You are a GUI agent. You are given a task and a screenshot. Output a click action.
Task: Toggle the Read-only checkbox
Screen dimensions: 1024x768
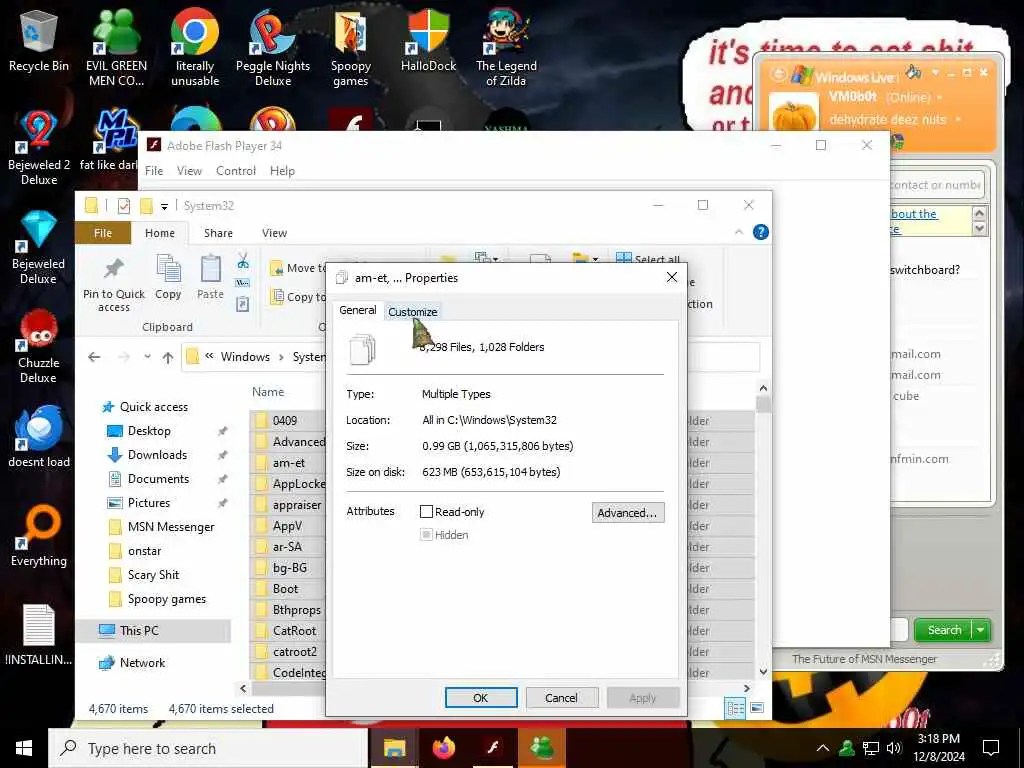tap(426, 511)
